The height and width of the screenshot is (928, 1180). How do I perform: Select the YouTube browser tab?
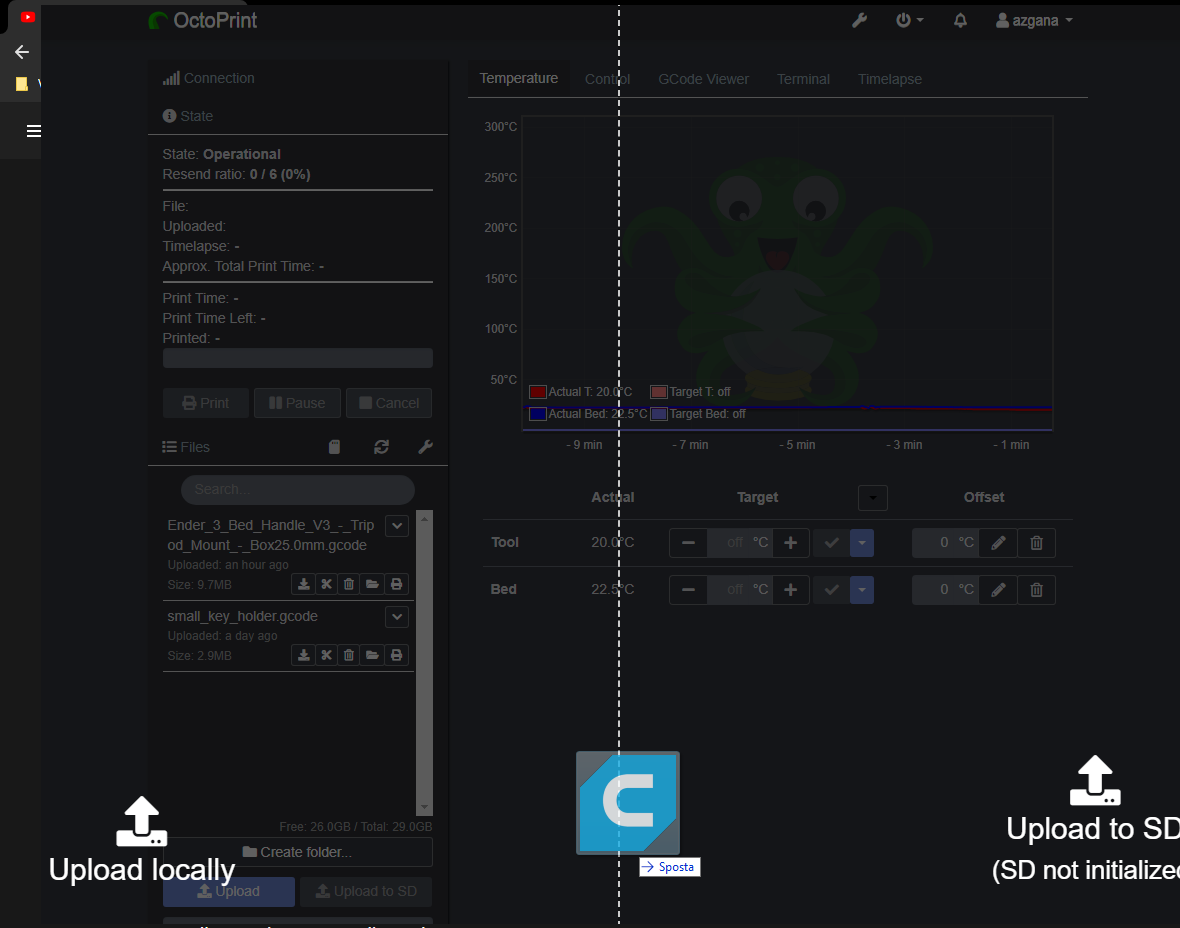pos(28,17)
